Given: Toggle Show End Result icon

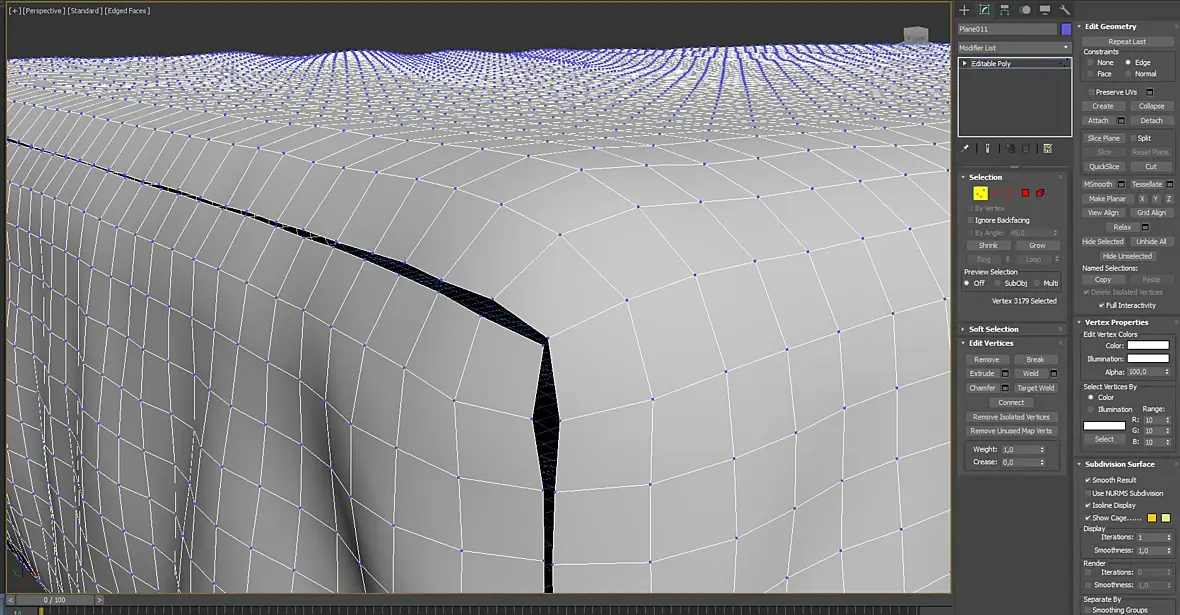Looking at the screenshot, I should click(987, 148).
